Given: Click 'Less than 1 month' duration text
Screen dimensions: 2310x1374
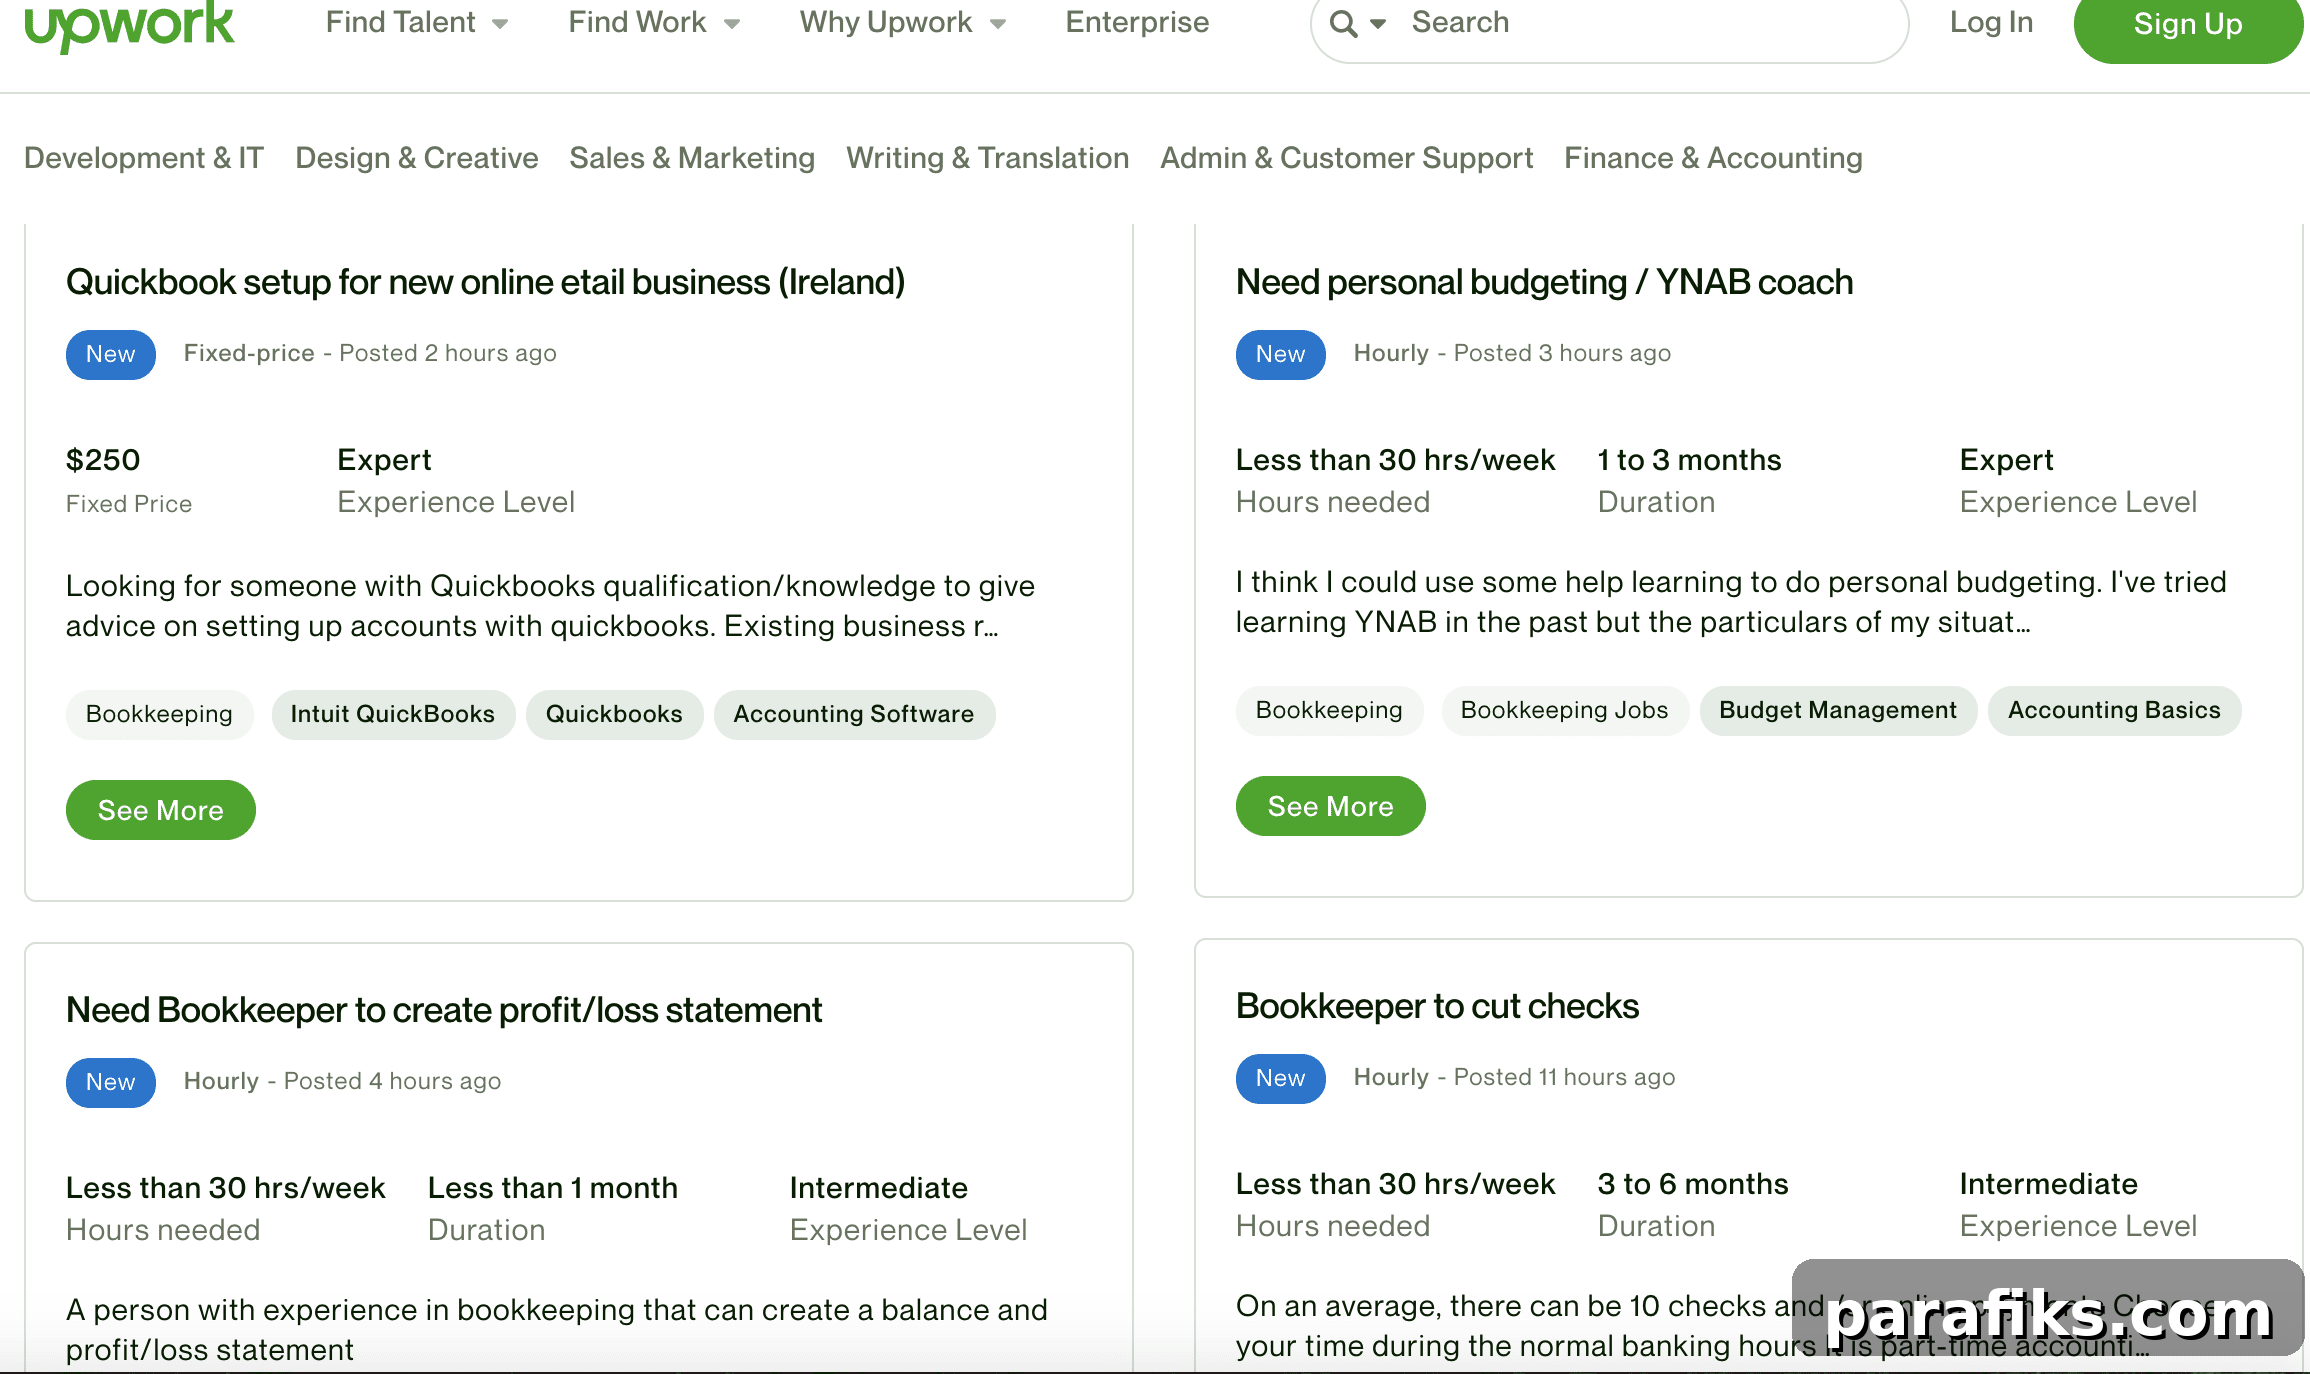Looking at the screenshot, I should pyautogui.click(x=553, y=1188).
